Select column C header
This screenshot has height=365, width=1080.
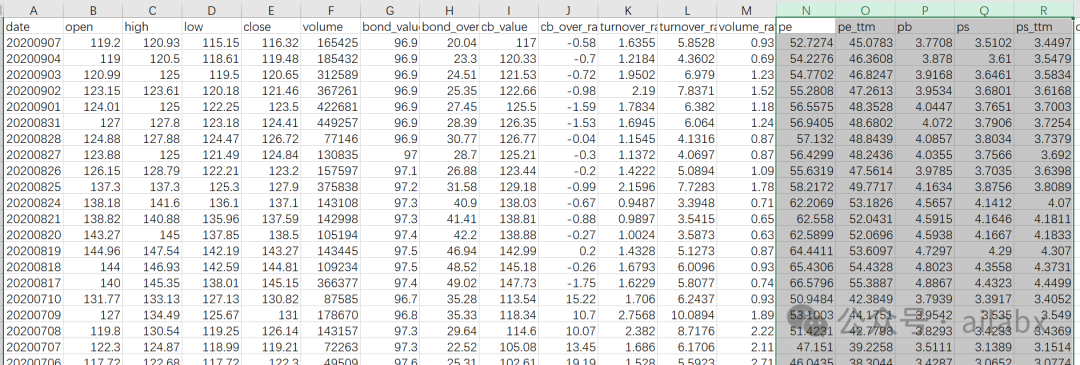click(x=152, y=10)
